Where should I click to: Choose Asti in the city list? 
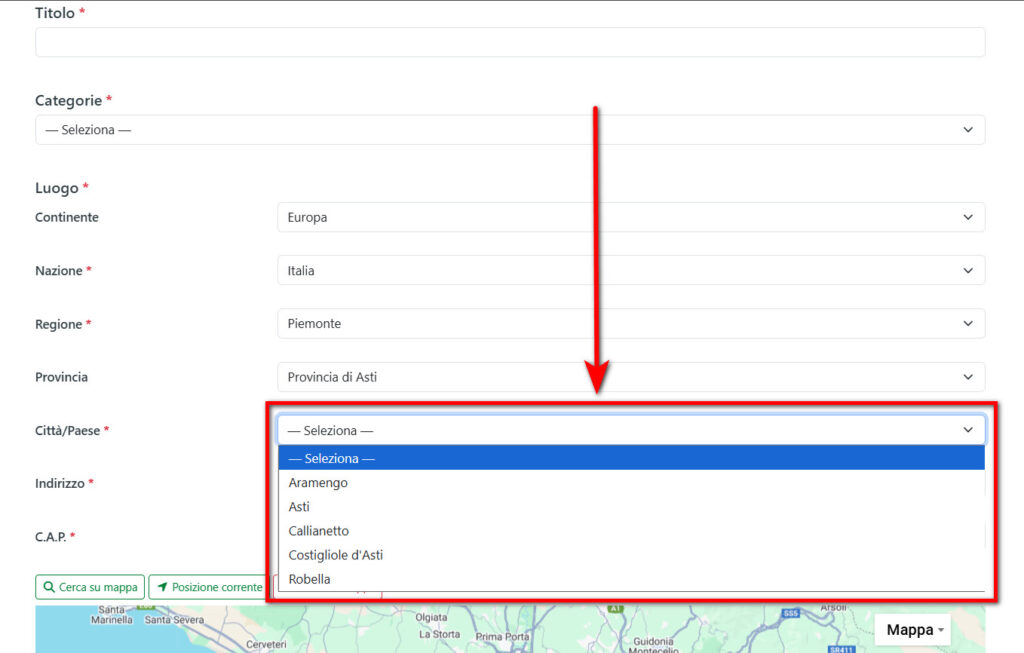pyautogui.click(x=299, y=507)
